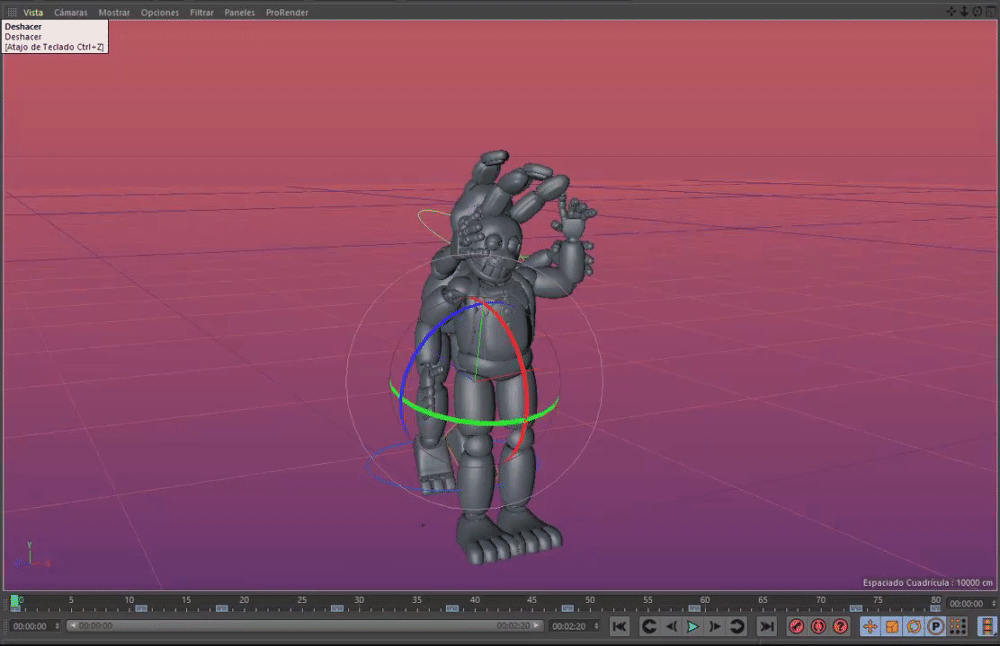
Task: Step back one frame
Action: [x=671, y=626]
